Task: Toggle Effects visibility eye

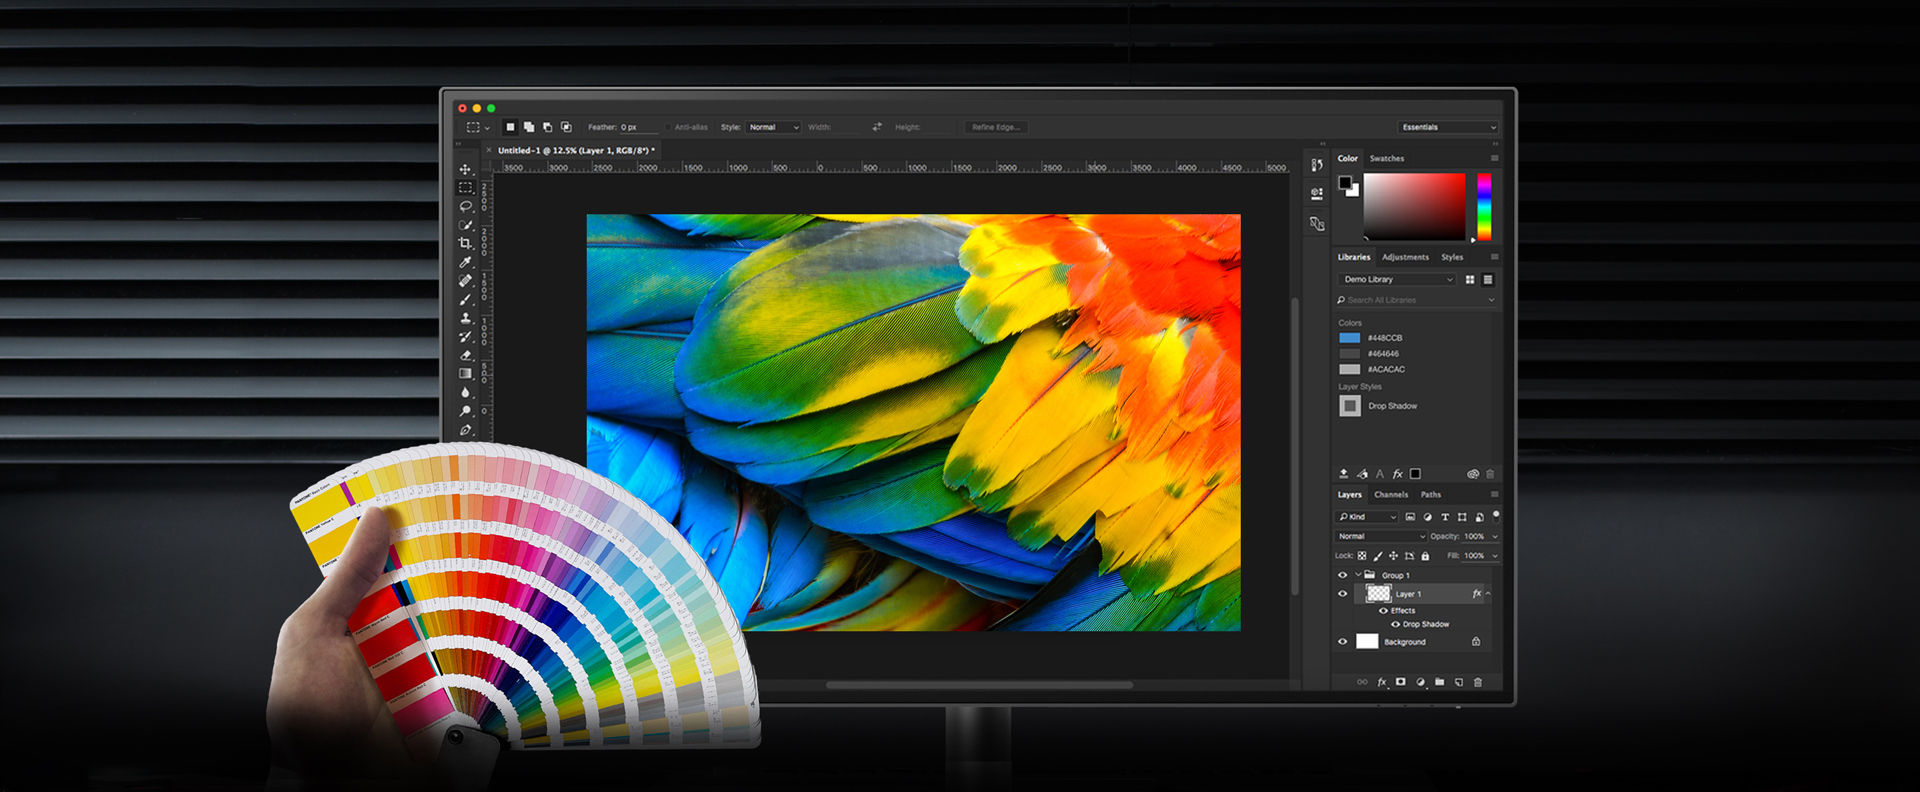Action: pos(1384,610)
